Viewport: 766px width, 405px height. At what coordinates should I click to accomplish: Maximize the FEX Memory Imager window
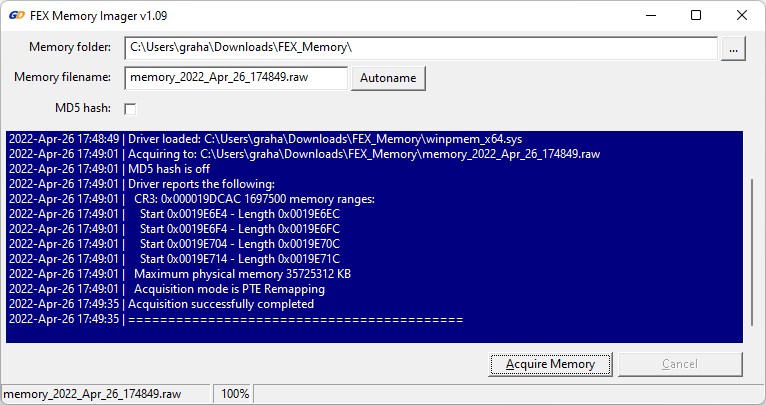point(696,15)
